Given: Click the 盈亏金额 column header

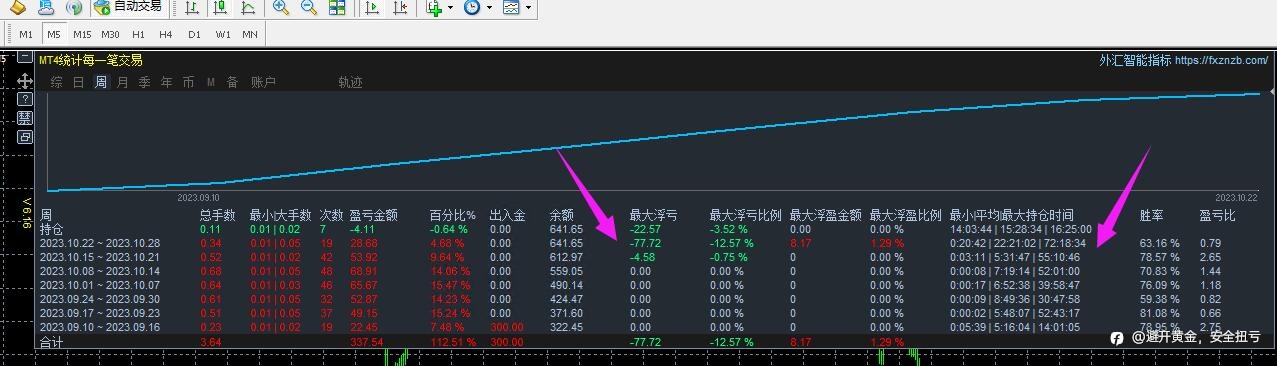Looking at the screenshot, I should click(374, 215).
